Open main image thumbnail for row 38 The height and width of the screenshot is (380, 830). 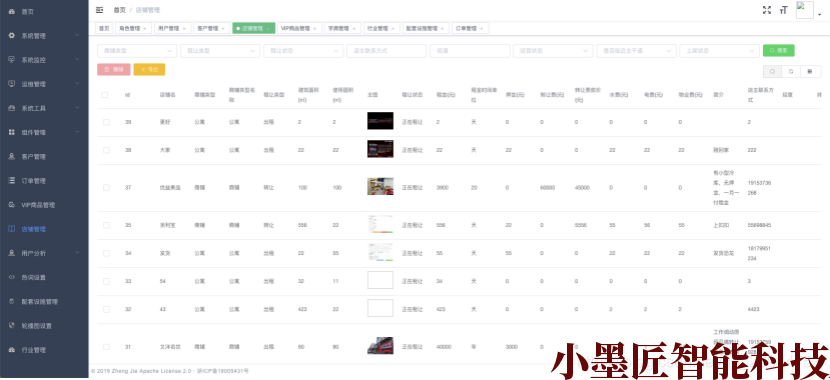tap(380, 149)
